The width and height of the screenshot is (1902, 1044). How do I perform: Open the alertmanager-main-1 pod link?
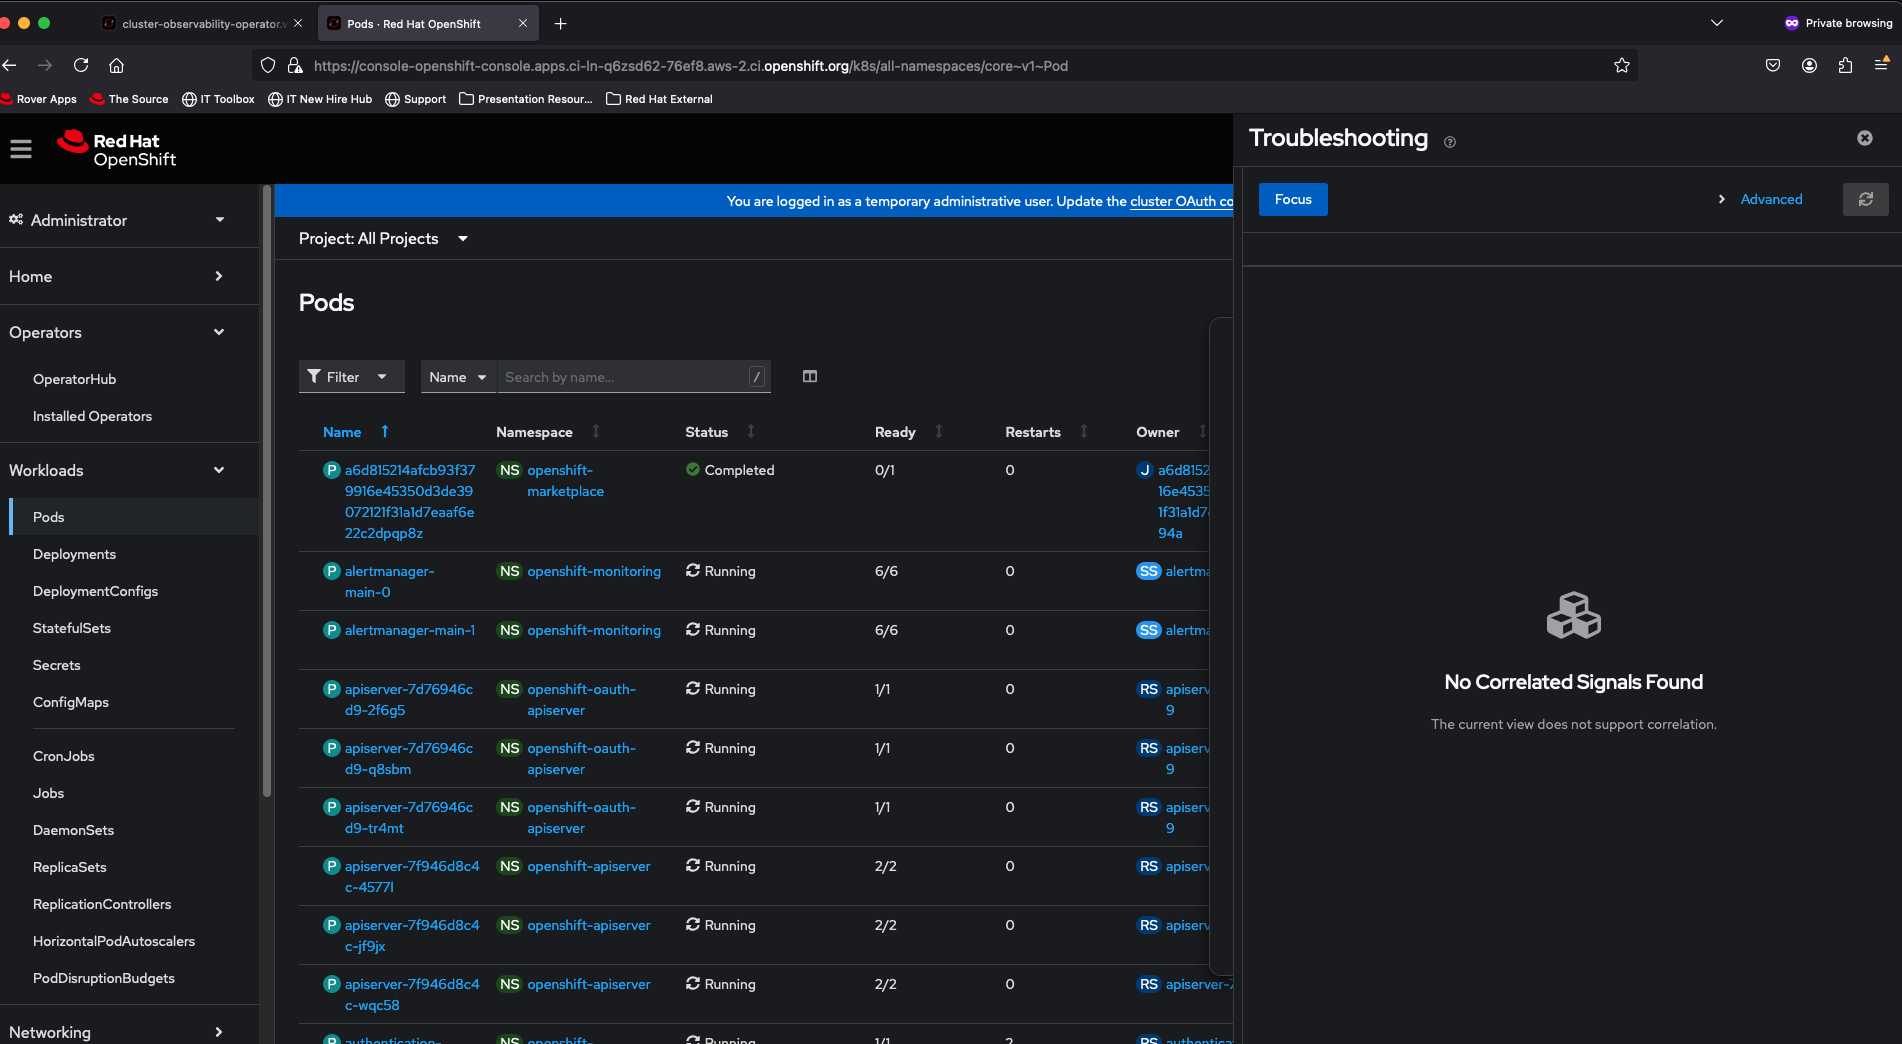pyautogui.click(x=409, y=630)
